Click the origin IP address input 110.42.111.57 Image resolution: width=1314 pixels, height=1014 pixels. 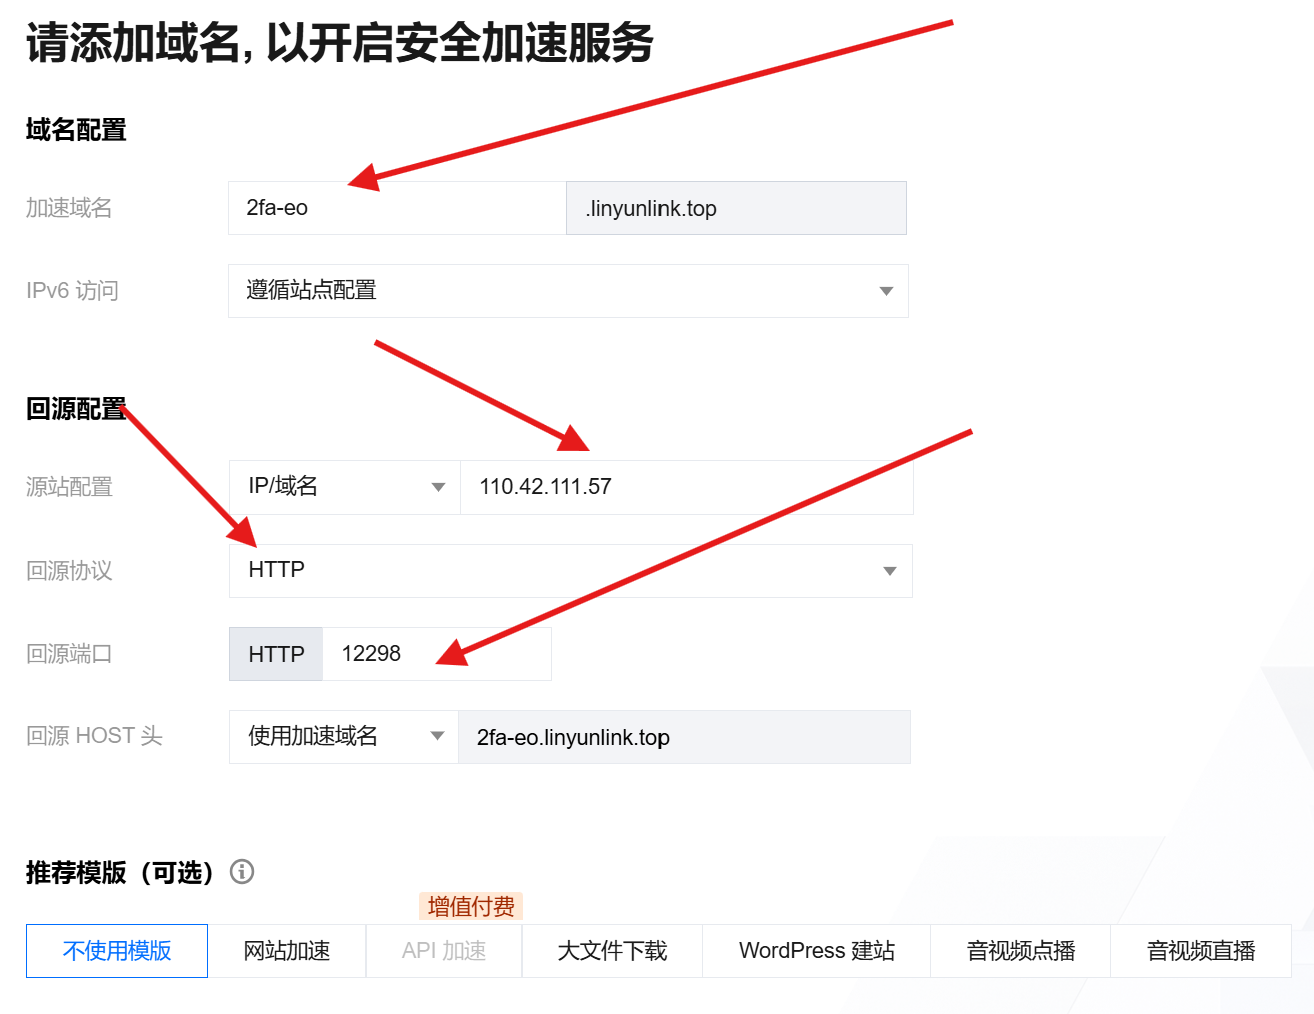[685, 487]
